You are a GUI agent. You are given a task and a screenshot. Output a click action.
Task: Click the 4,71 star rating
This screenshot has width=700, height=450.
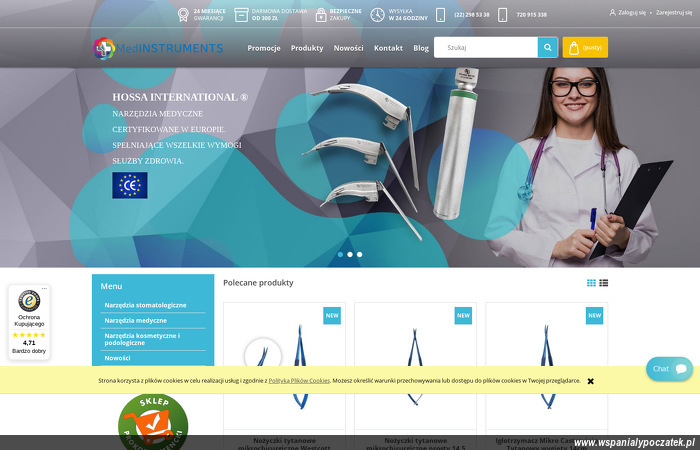(x=29, y=338)
